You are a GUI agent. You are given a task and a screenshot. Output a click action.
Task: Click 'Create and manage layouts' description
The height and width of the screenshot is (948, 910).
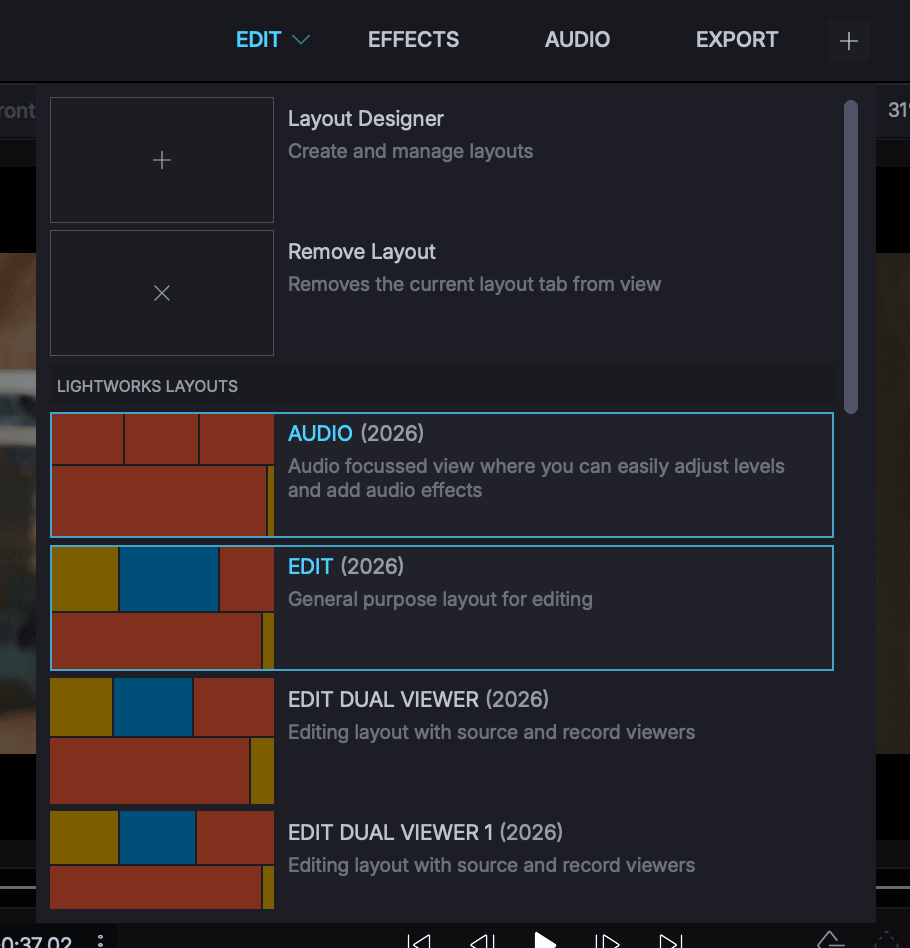point(411,151)
